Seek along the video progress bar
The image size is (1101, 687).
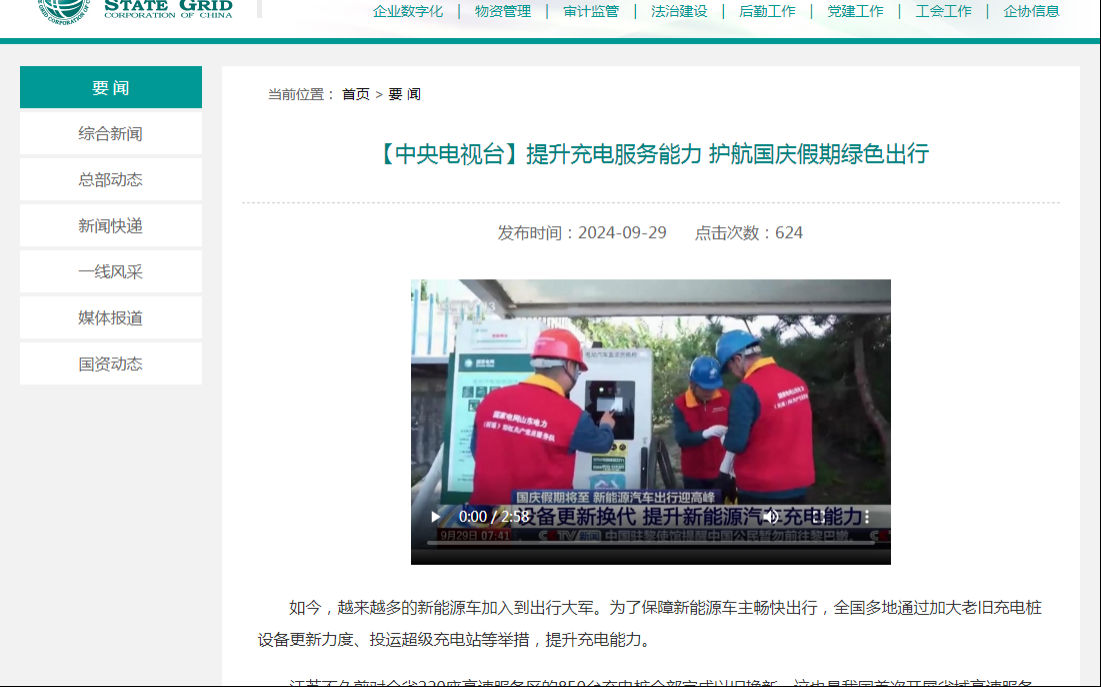(x=650, y=542)
